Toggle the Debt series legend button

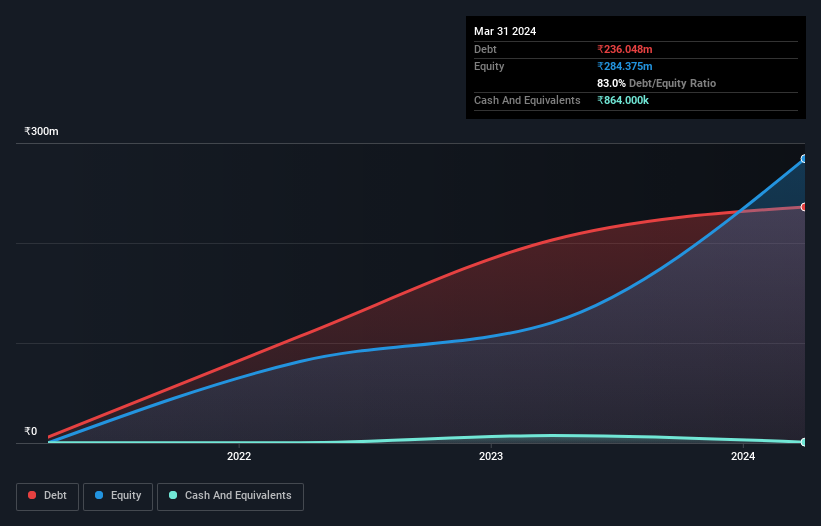48,496
